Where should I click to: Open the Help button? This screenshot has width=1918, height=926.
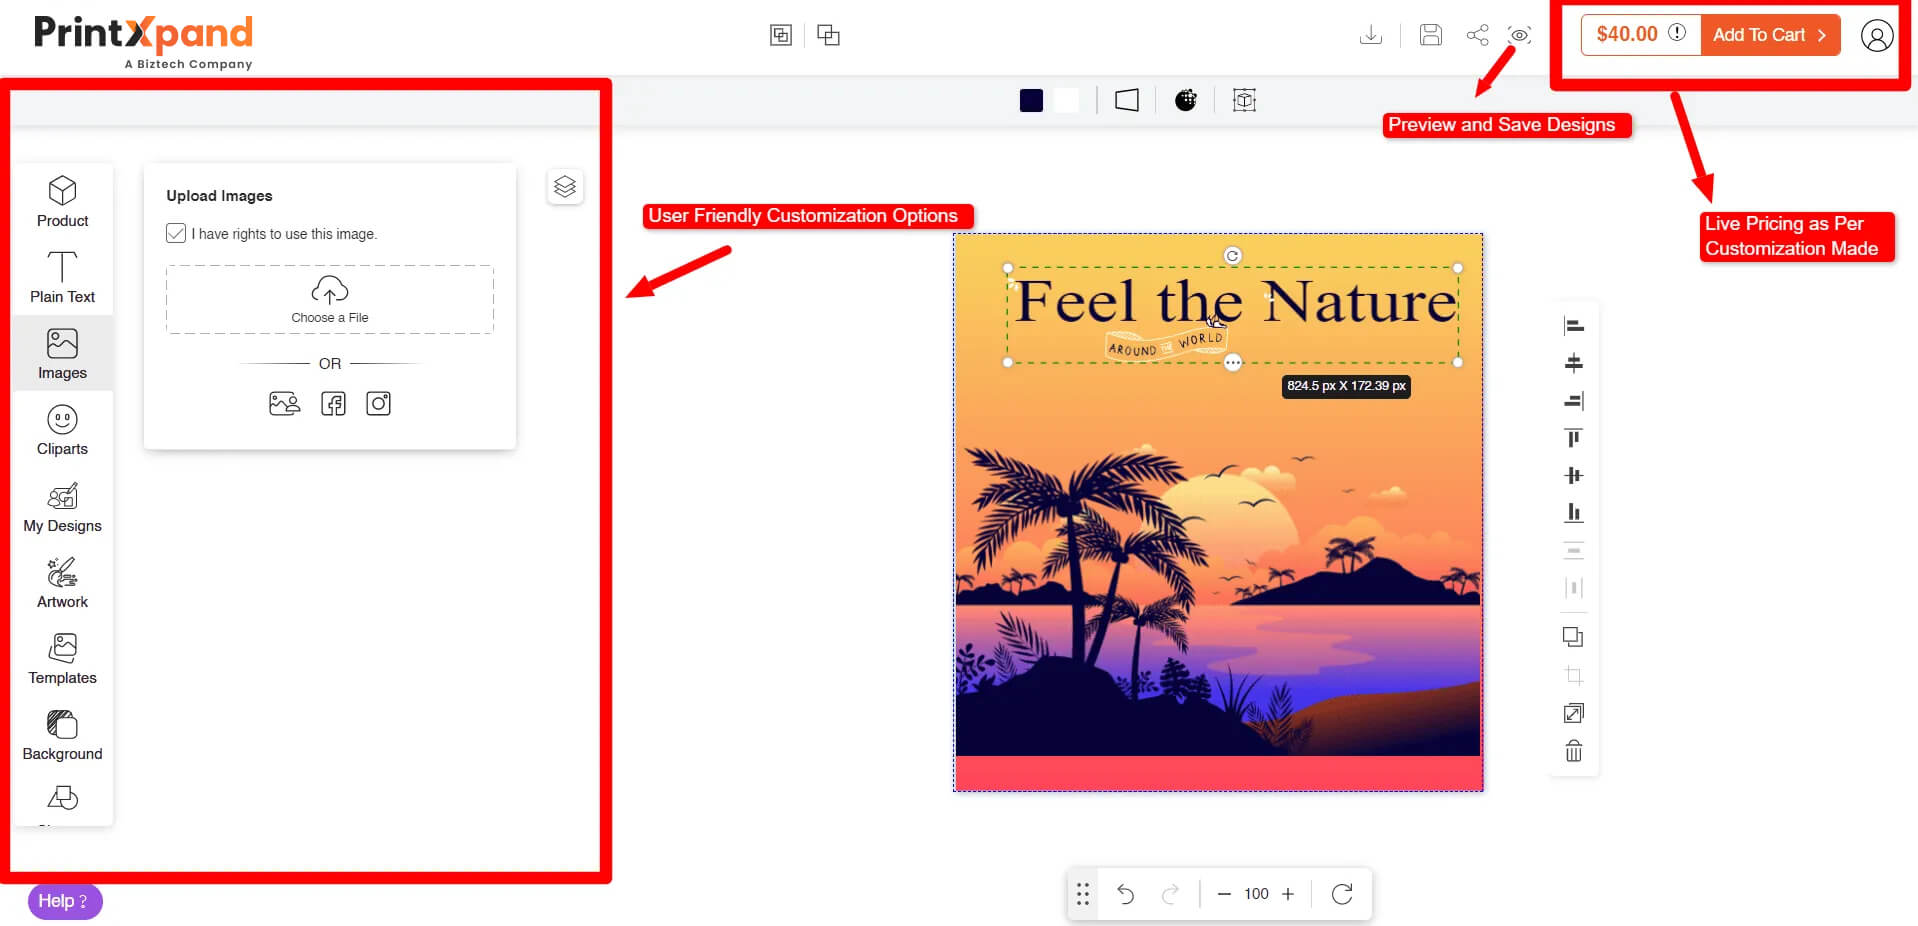coord(64,901)
